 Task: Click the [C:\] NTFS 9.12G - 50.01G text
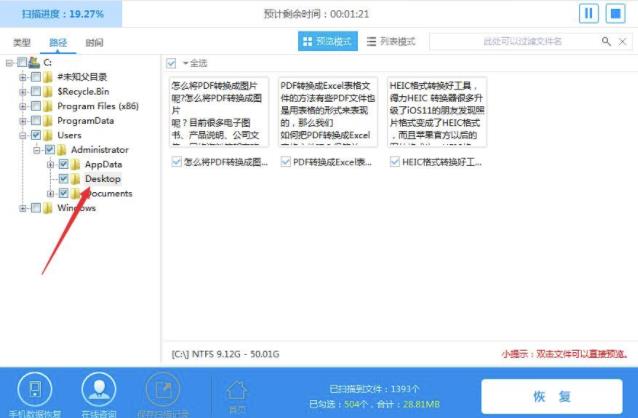pos(225,354)
